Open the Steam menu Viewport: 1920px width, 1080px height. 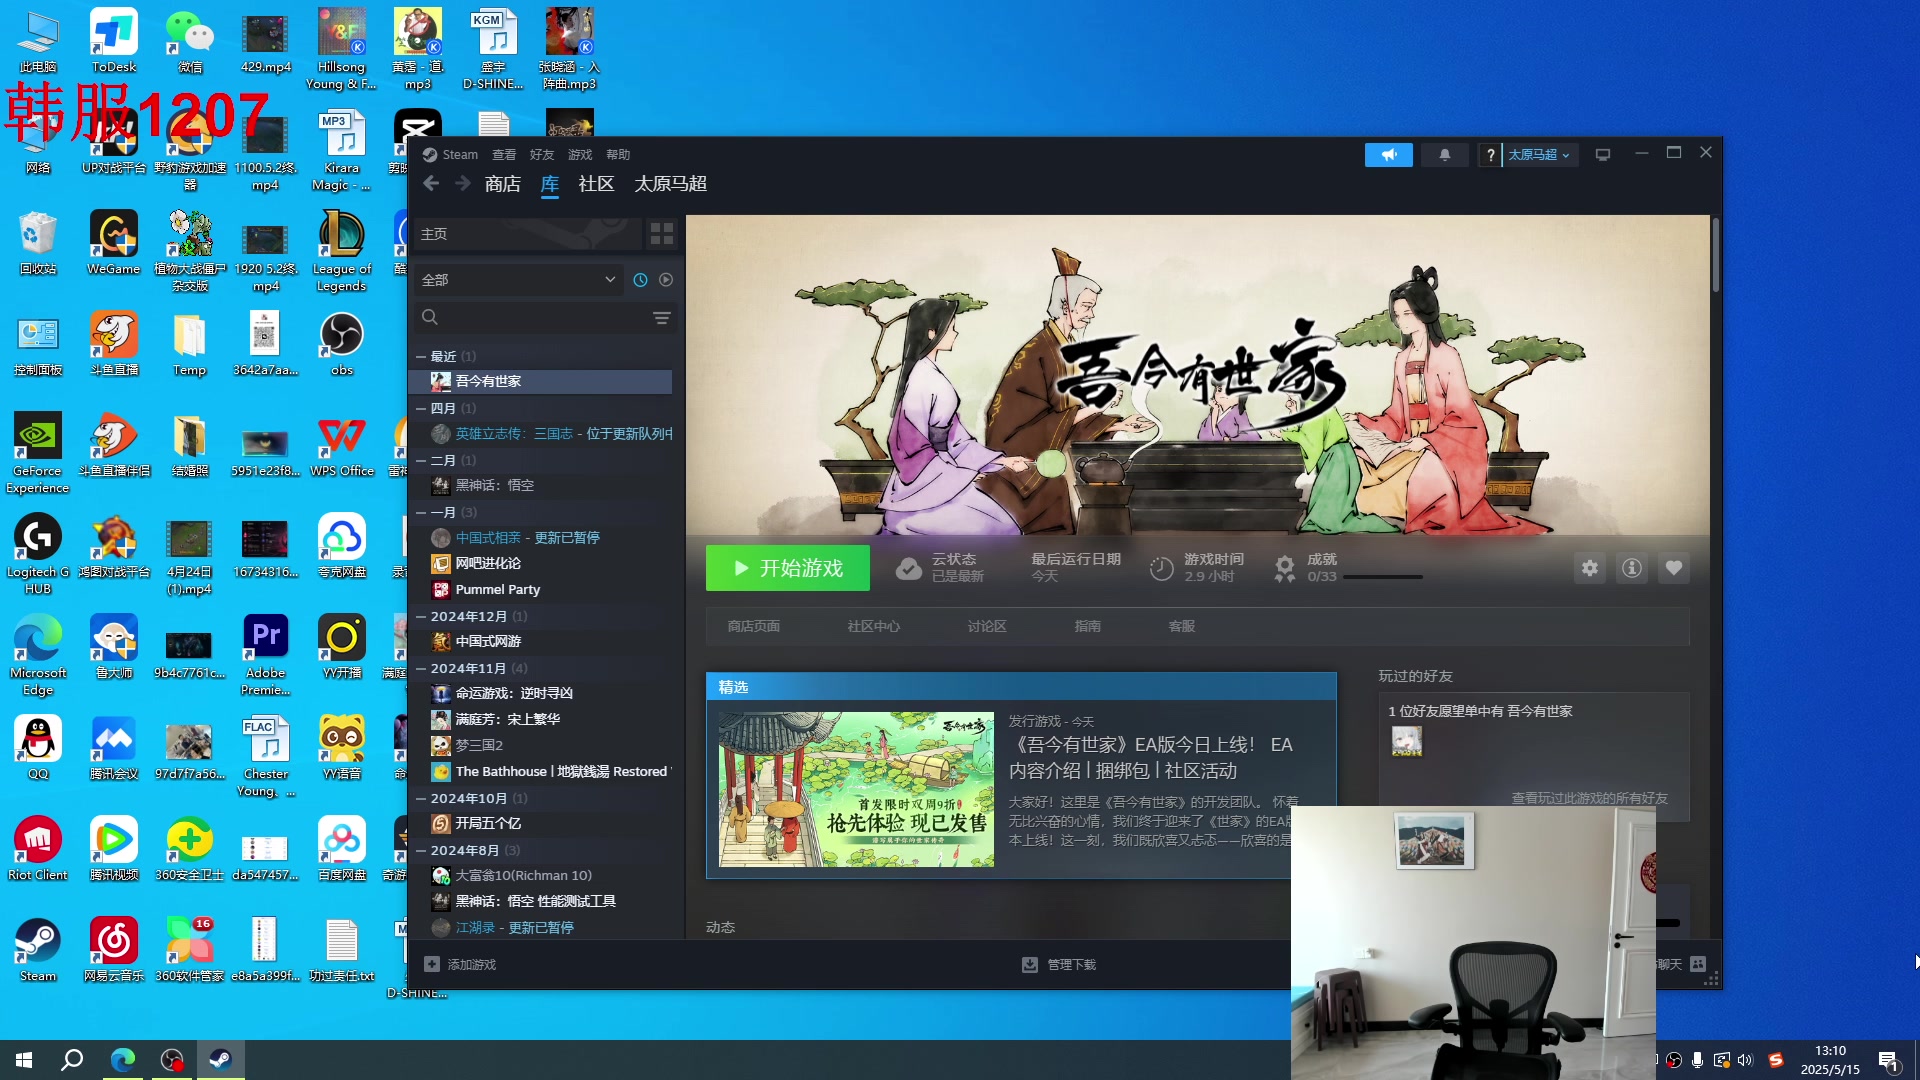pos(459,155)
